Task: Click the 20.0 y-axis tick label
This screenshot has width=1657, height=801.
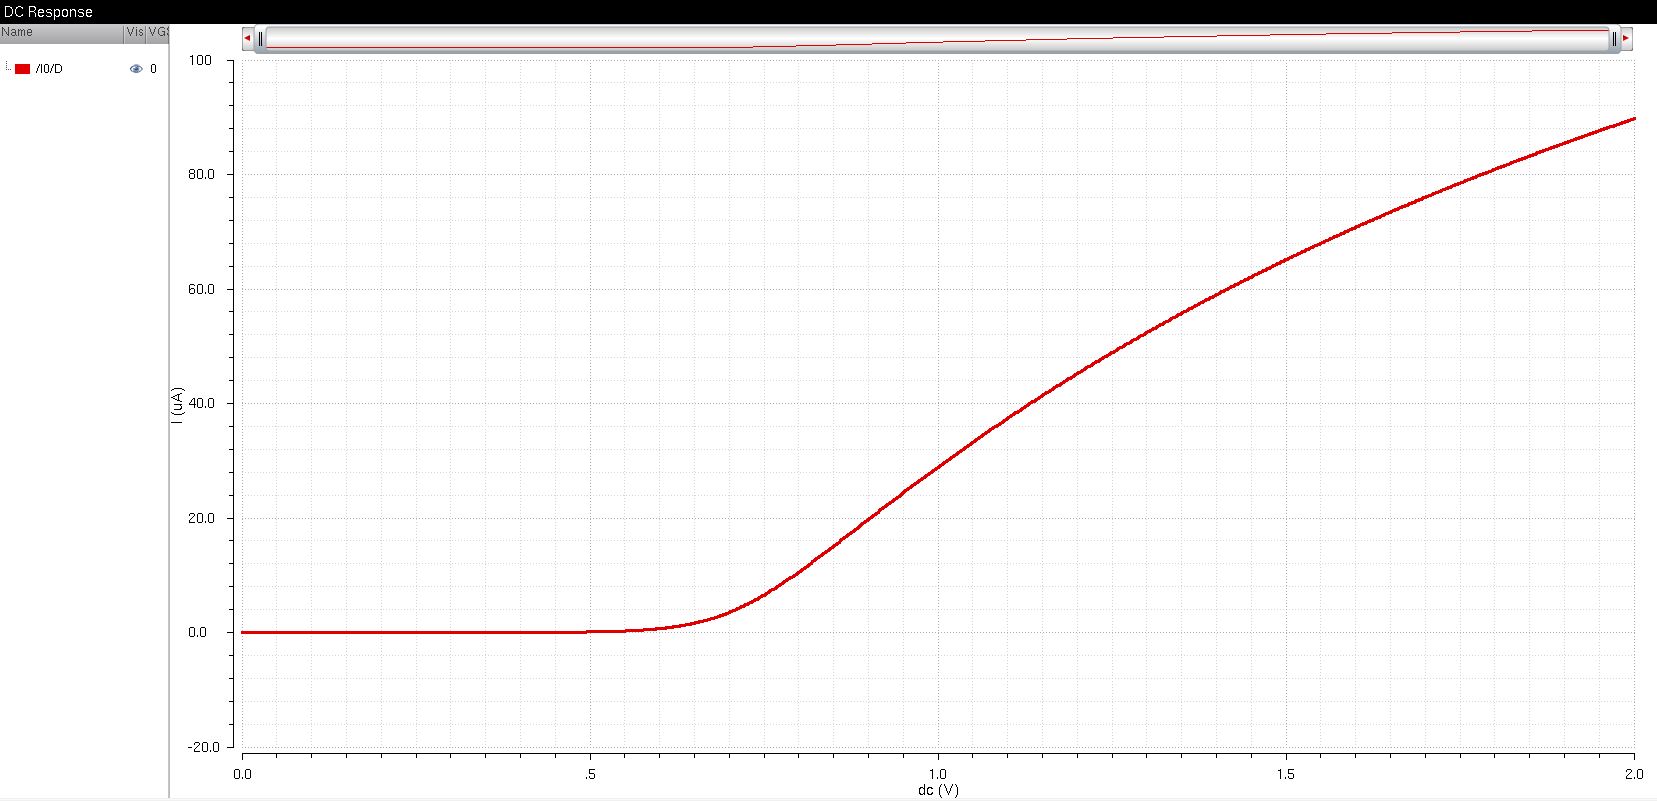Action: pos(201,518)
